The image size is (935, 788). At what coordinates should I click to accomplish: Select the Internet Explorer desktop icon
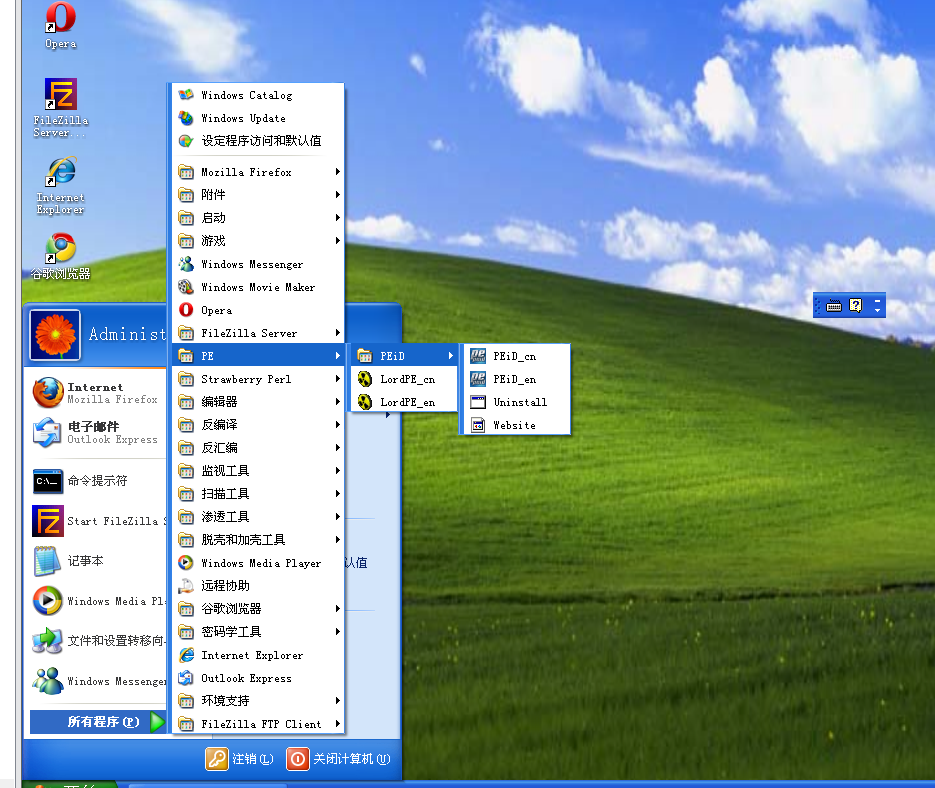[x=61, y=186]
